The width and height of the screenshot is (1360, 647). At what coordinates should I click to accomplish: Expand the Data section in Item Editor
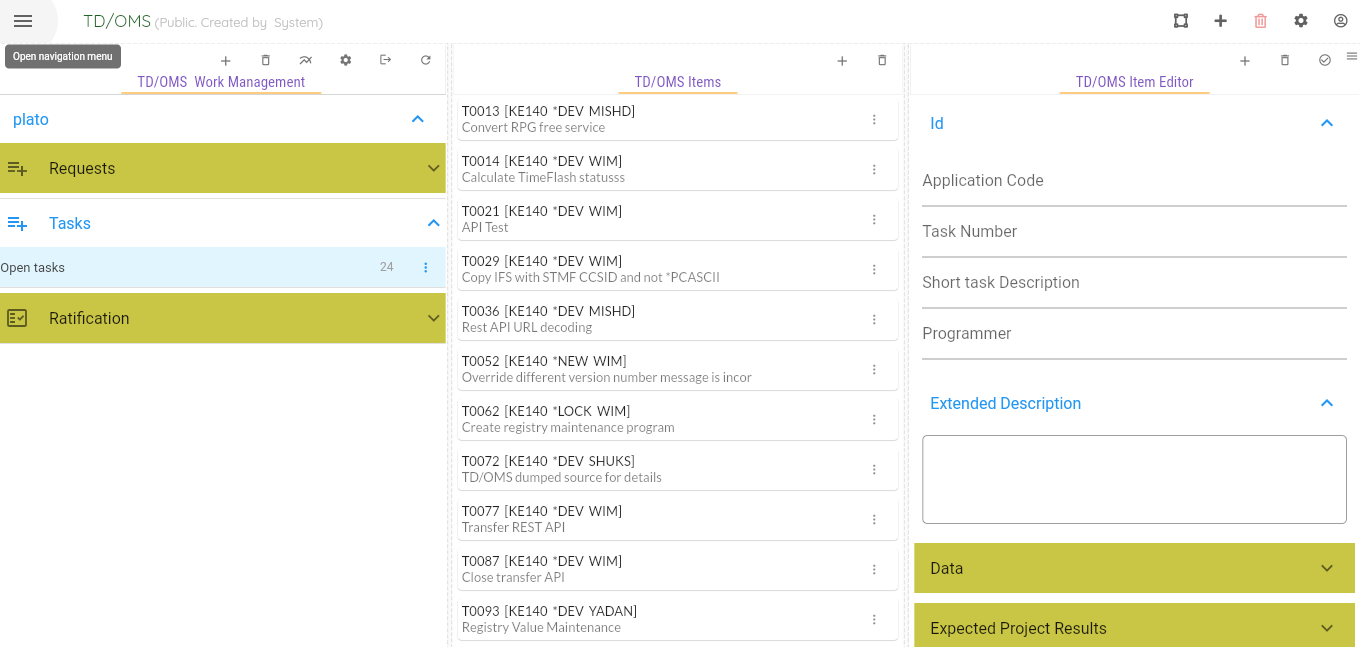point(1327,568)
